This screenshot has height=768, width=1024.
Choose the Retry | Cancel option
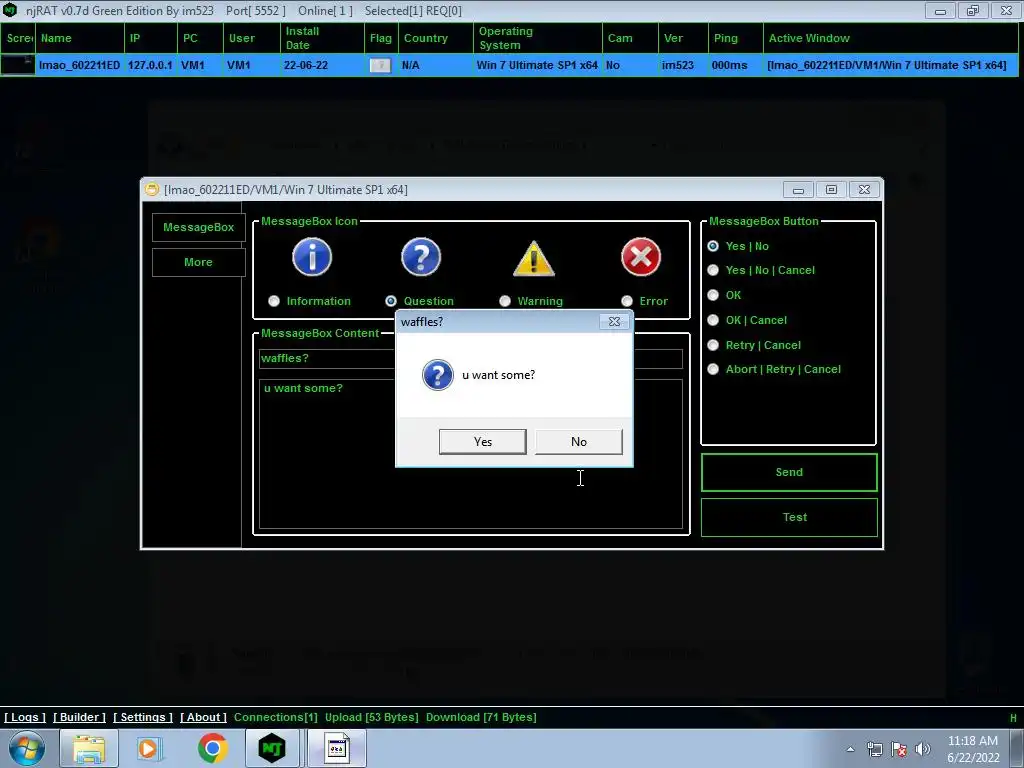[x=713, y=345]
